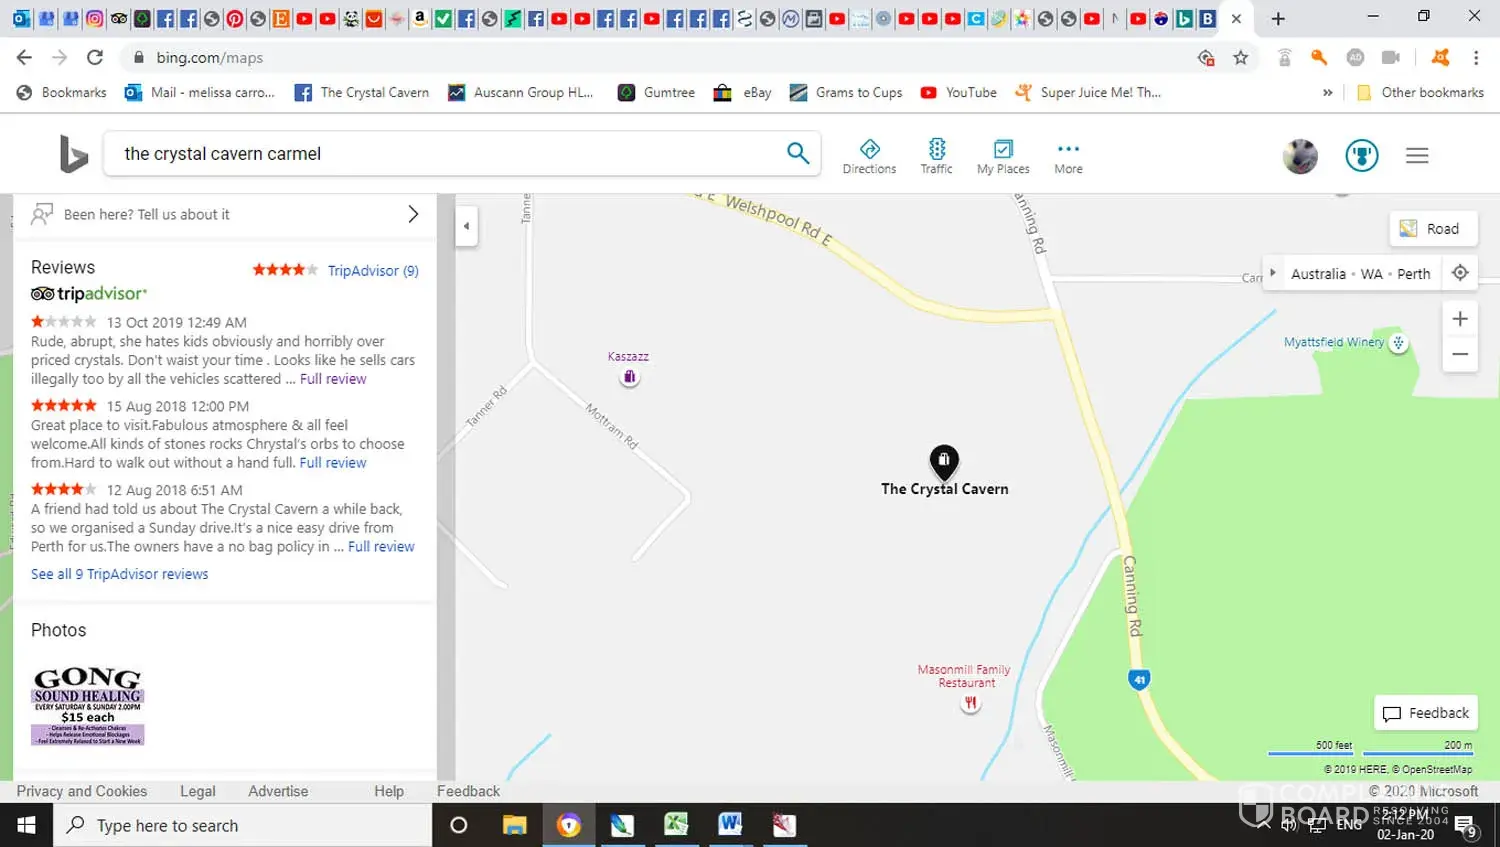This screenshot has width=1500, height=847.
Task: Expand the Australia breadcrumb arrow
Action: coord(1272,273)
